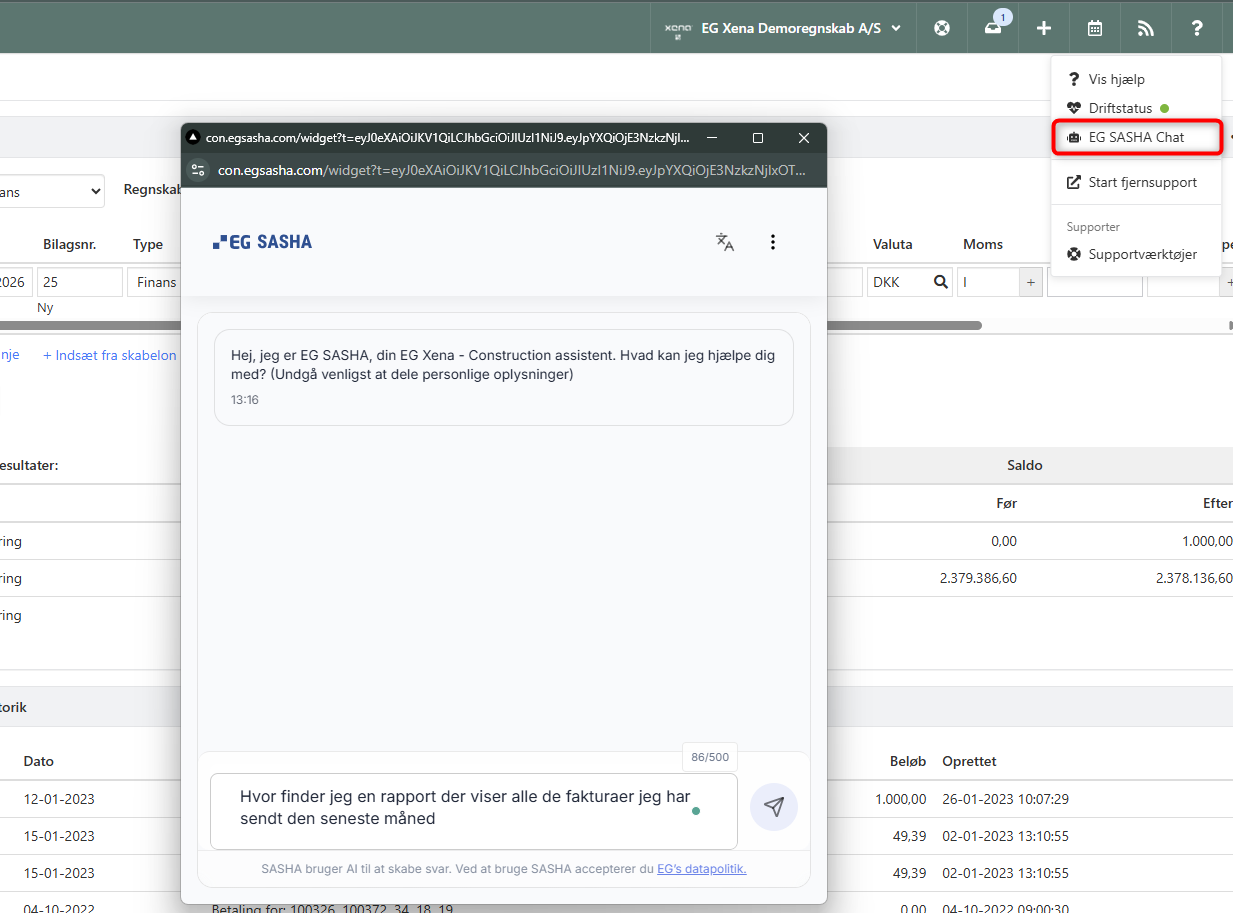Select the 12-01-2023 history row date

pyautogui.click(x=59, y=799)
